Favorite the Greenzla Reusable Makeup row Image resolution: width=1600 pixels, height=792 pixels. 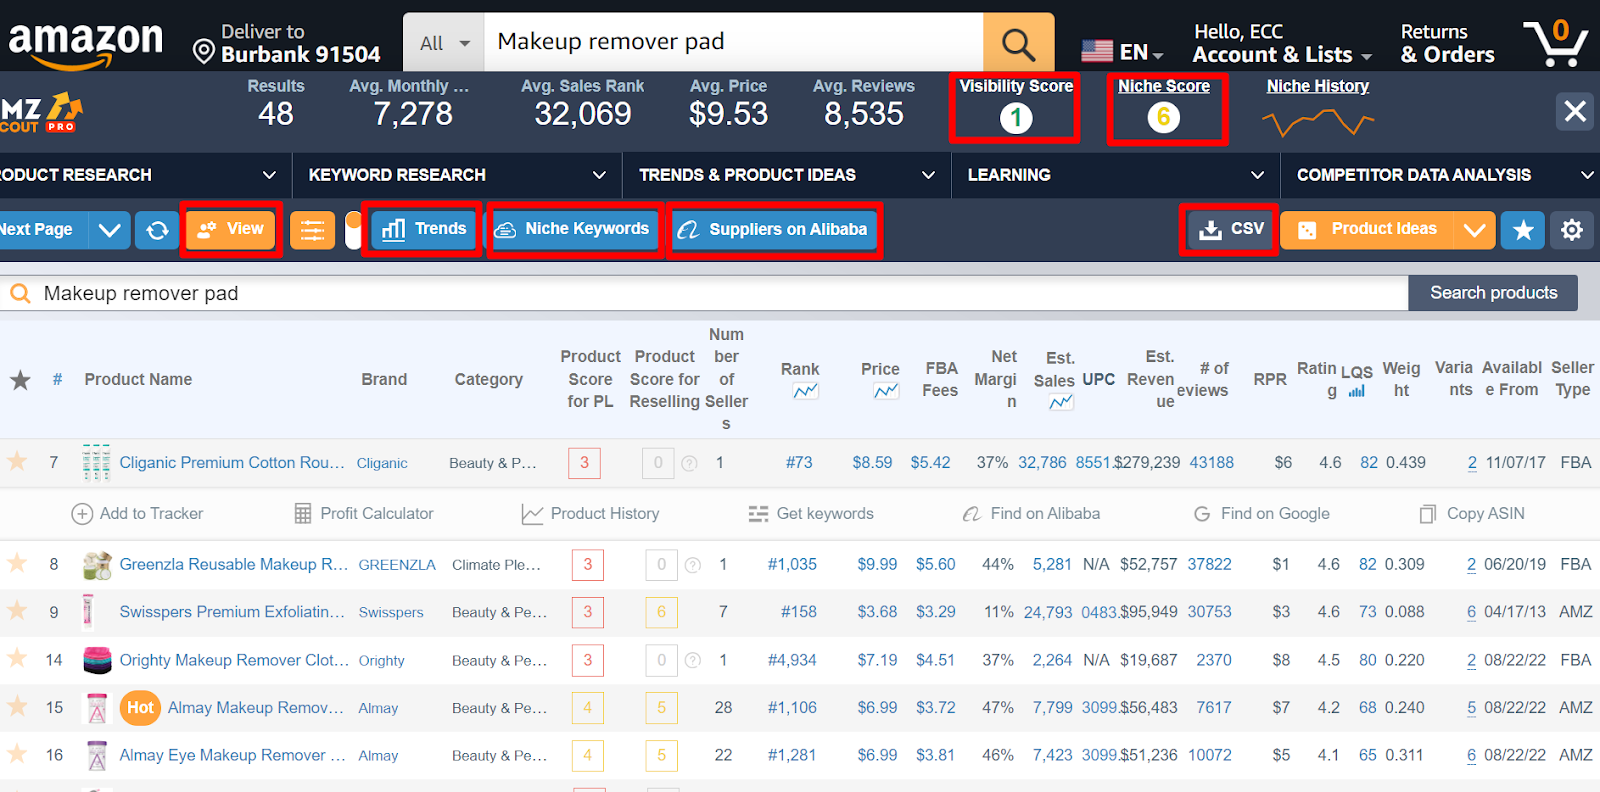point(17,563)
